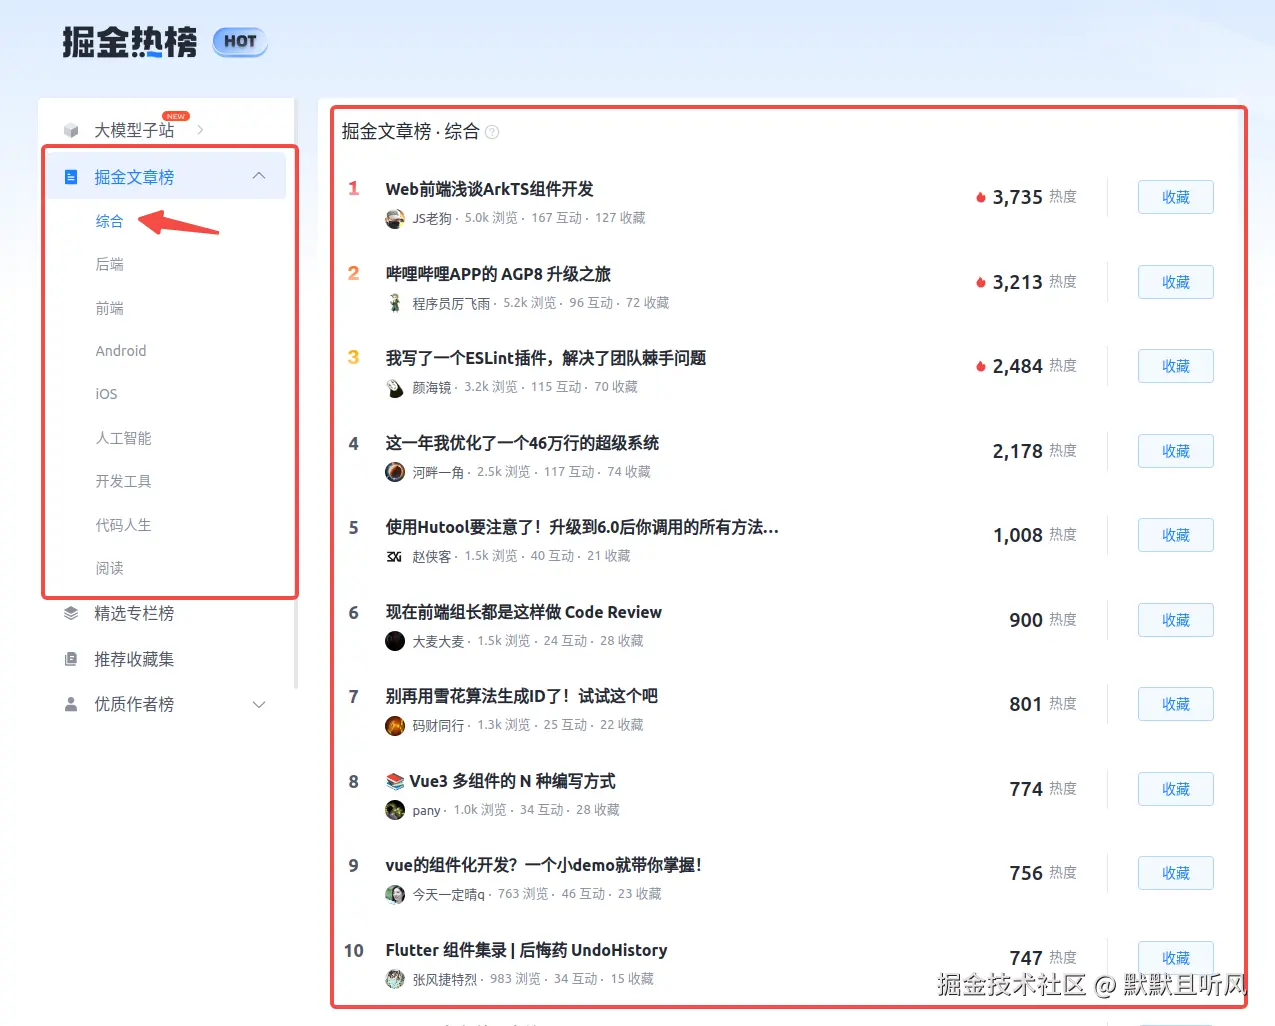Click 收藏 for the ESLint插件 article

click(x=1176, y=366)
